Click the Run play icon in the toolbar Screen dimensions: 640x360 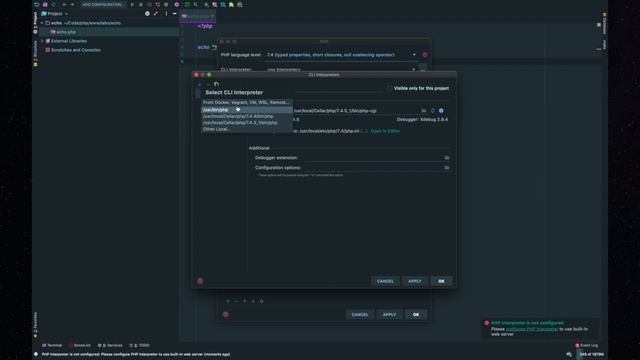click(x=132, y=4)
